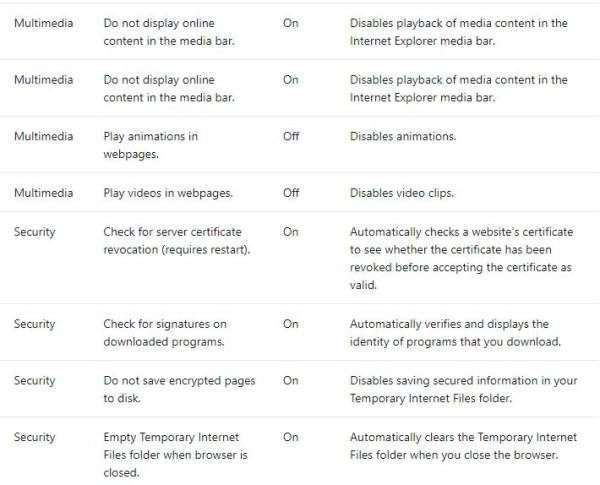Select 'Play animations in webpages.' setting text
Screen dimensions: 600x485
(150, 145)
